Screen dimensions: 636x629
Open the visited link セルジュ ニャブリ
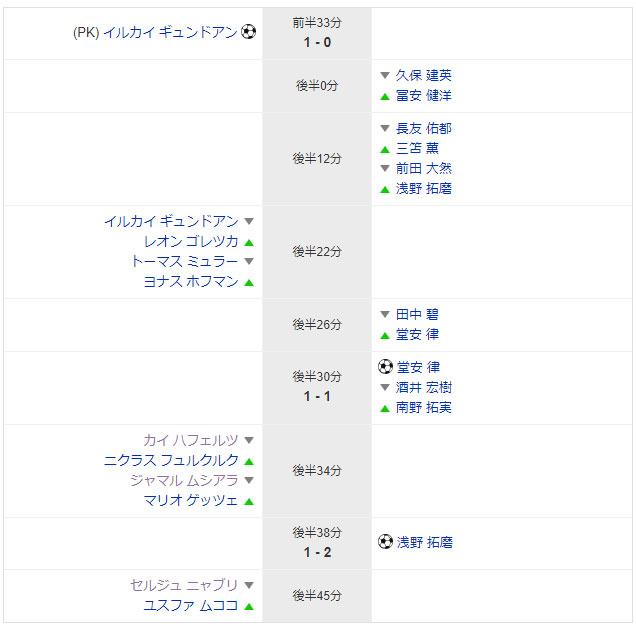point(184,585)
